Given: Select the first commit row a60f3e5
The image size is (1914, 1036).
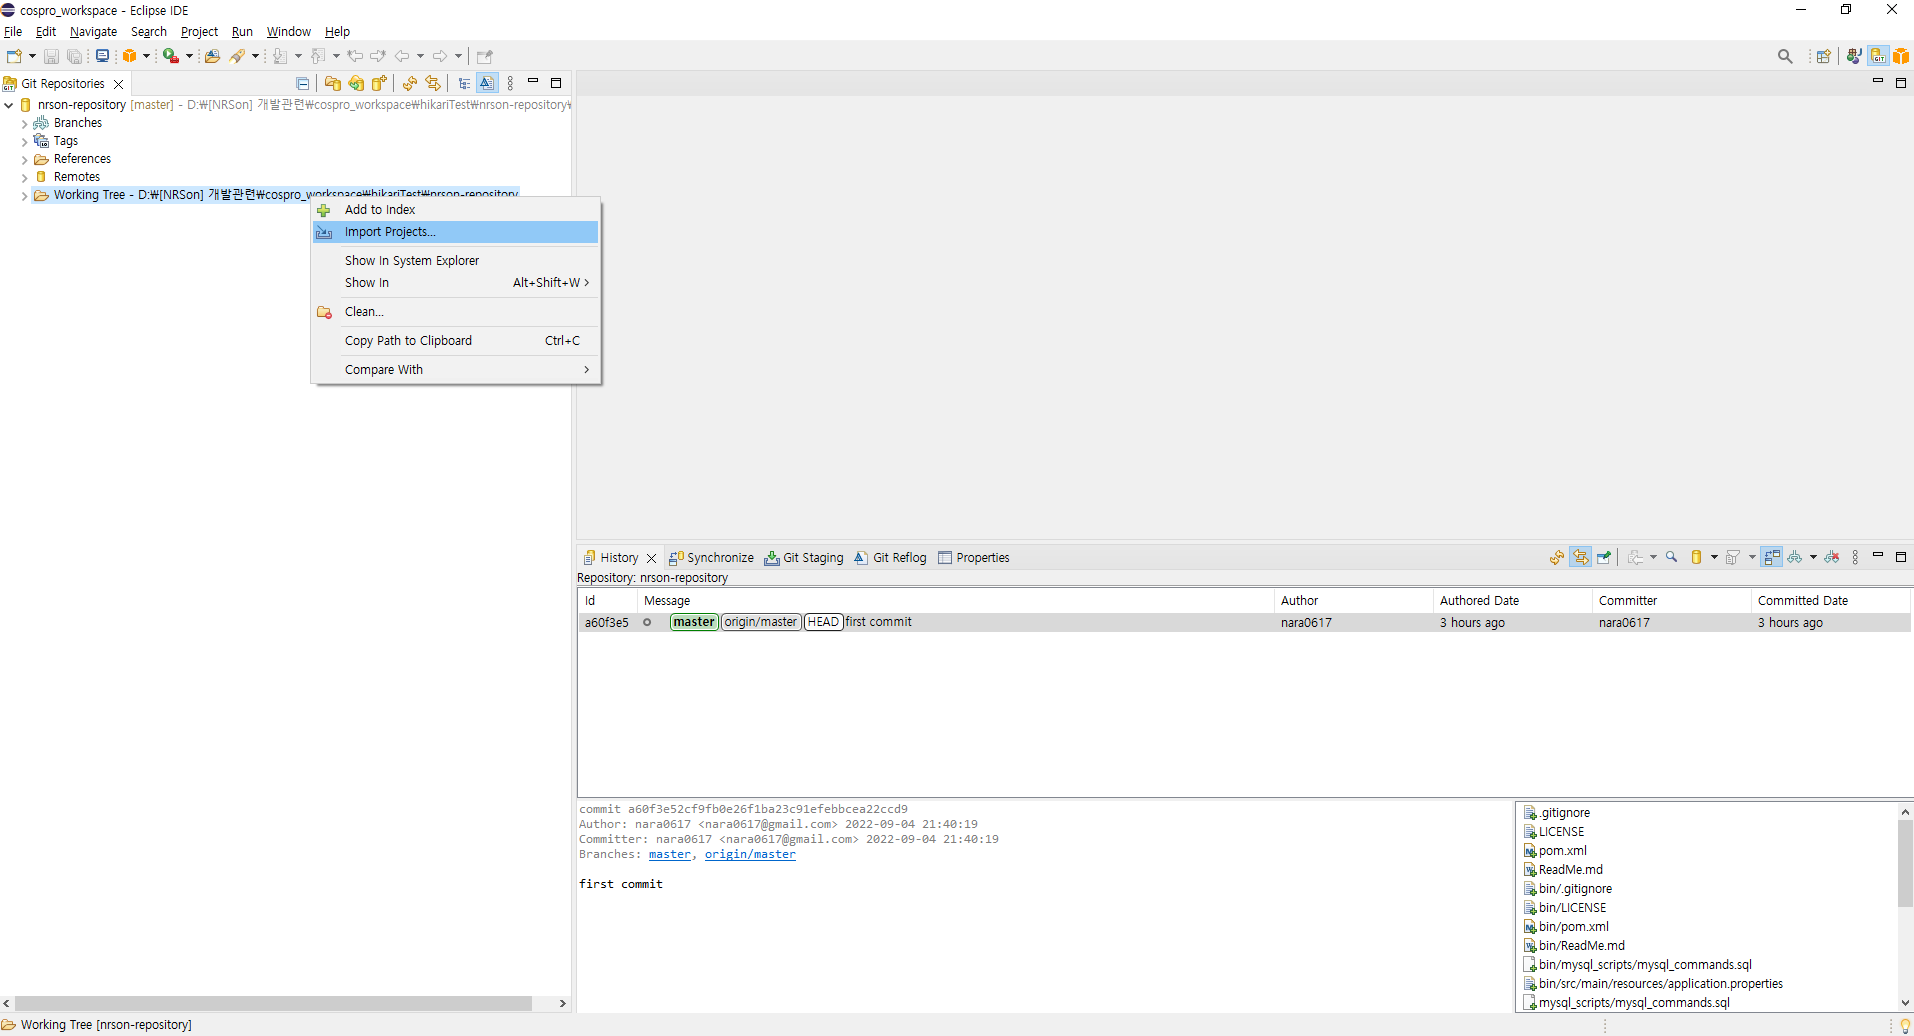Looking at the screenshot, I should pyautogui.click(x=1244, y=623).
